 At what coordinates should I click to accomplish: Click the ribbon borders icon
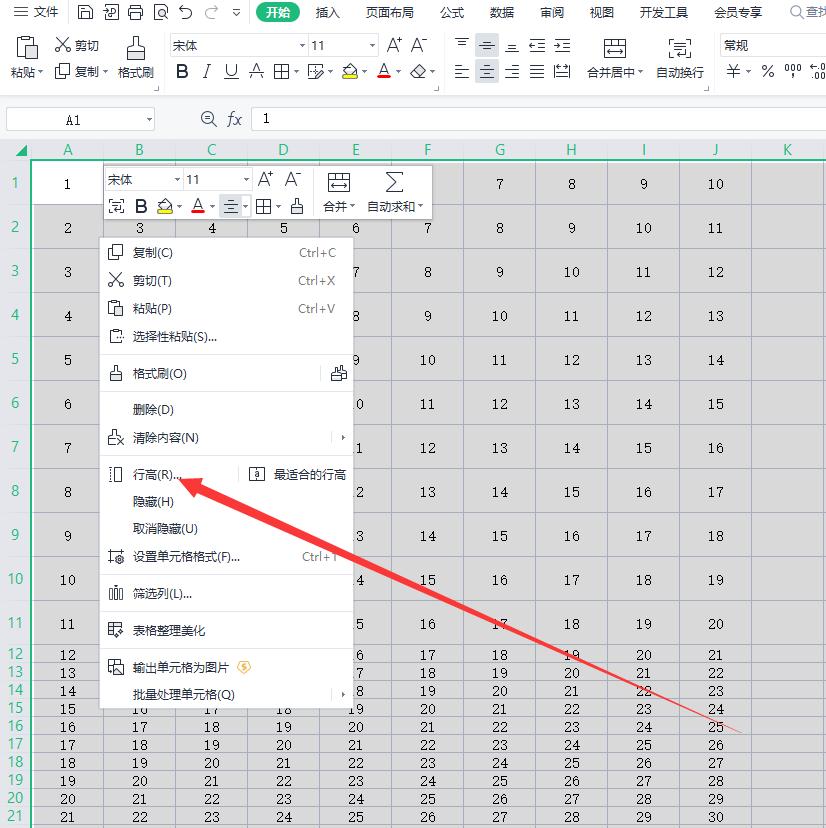point(281,71)
